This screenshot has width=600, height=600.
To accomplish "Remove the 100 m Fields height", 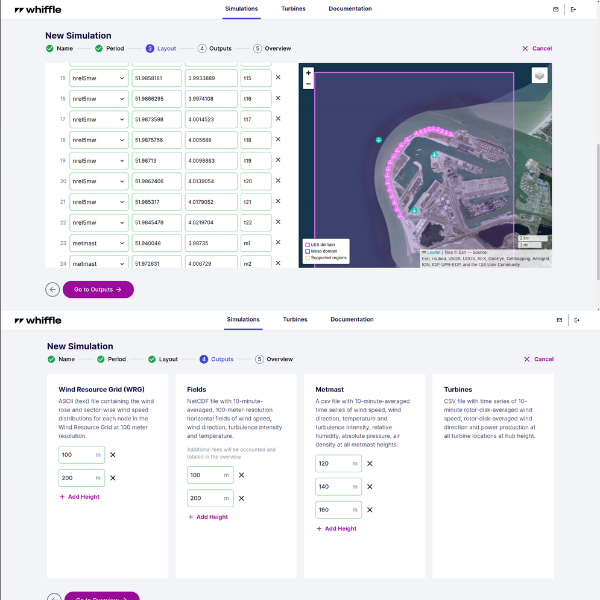I will click(241, 475).
